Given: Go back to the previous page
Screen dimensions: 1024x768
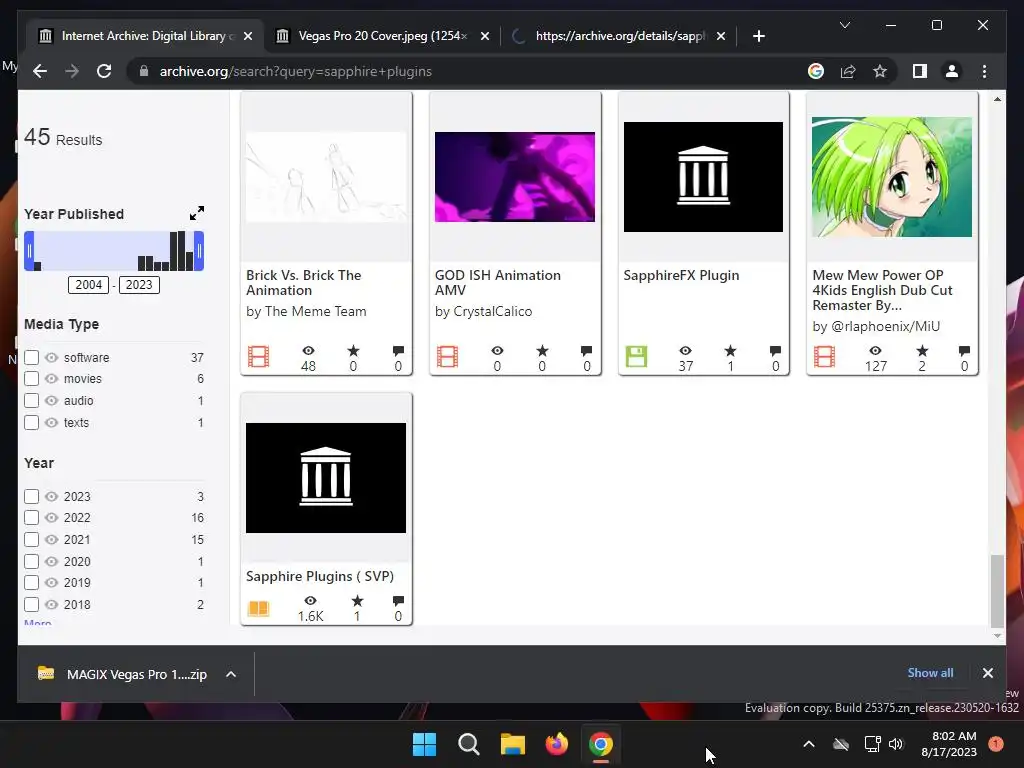Looking at the screenshot, I should click(x=40, y=71).
